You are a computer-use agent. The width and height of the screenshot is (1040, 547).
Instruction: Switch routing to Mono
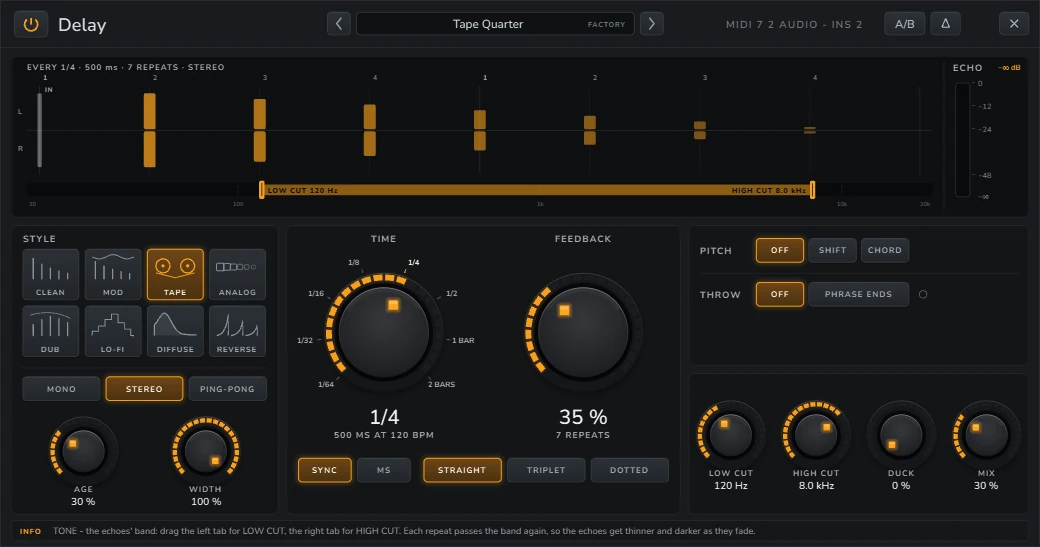click(x=61, y=389)
